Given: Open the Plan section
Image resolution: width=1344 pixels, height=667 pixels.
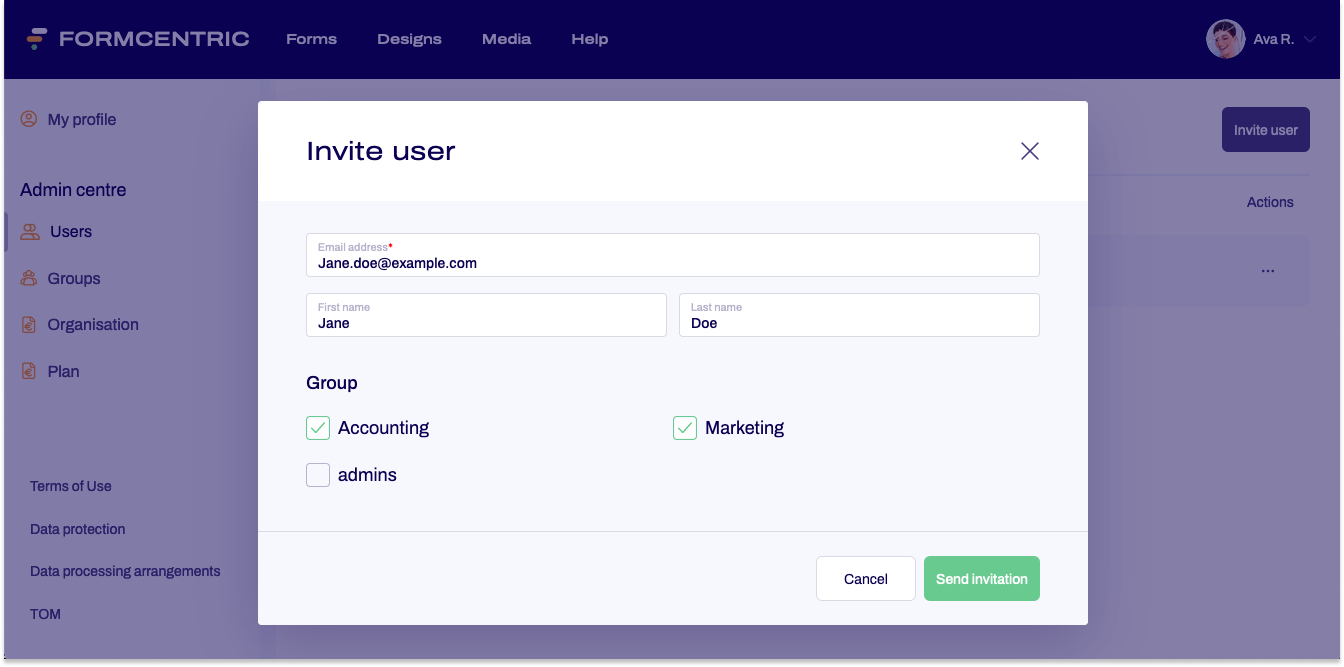Looking at the screenshot, I should pyautogui.click(x=64, y=370).
